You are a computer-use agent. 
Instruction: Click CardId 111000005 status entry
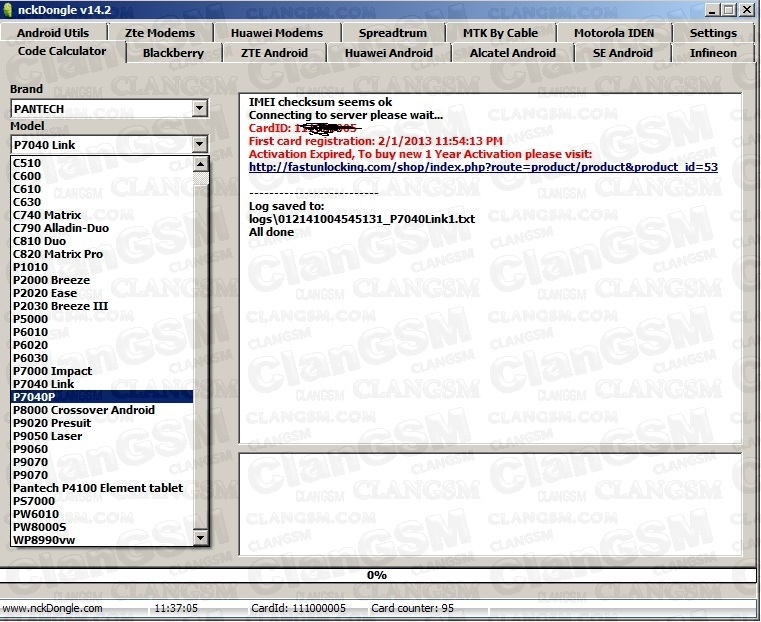click(298, 608)
